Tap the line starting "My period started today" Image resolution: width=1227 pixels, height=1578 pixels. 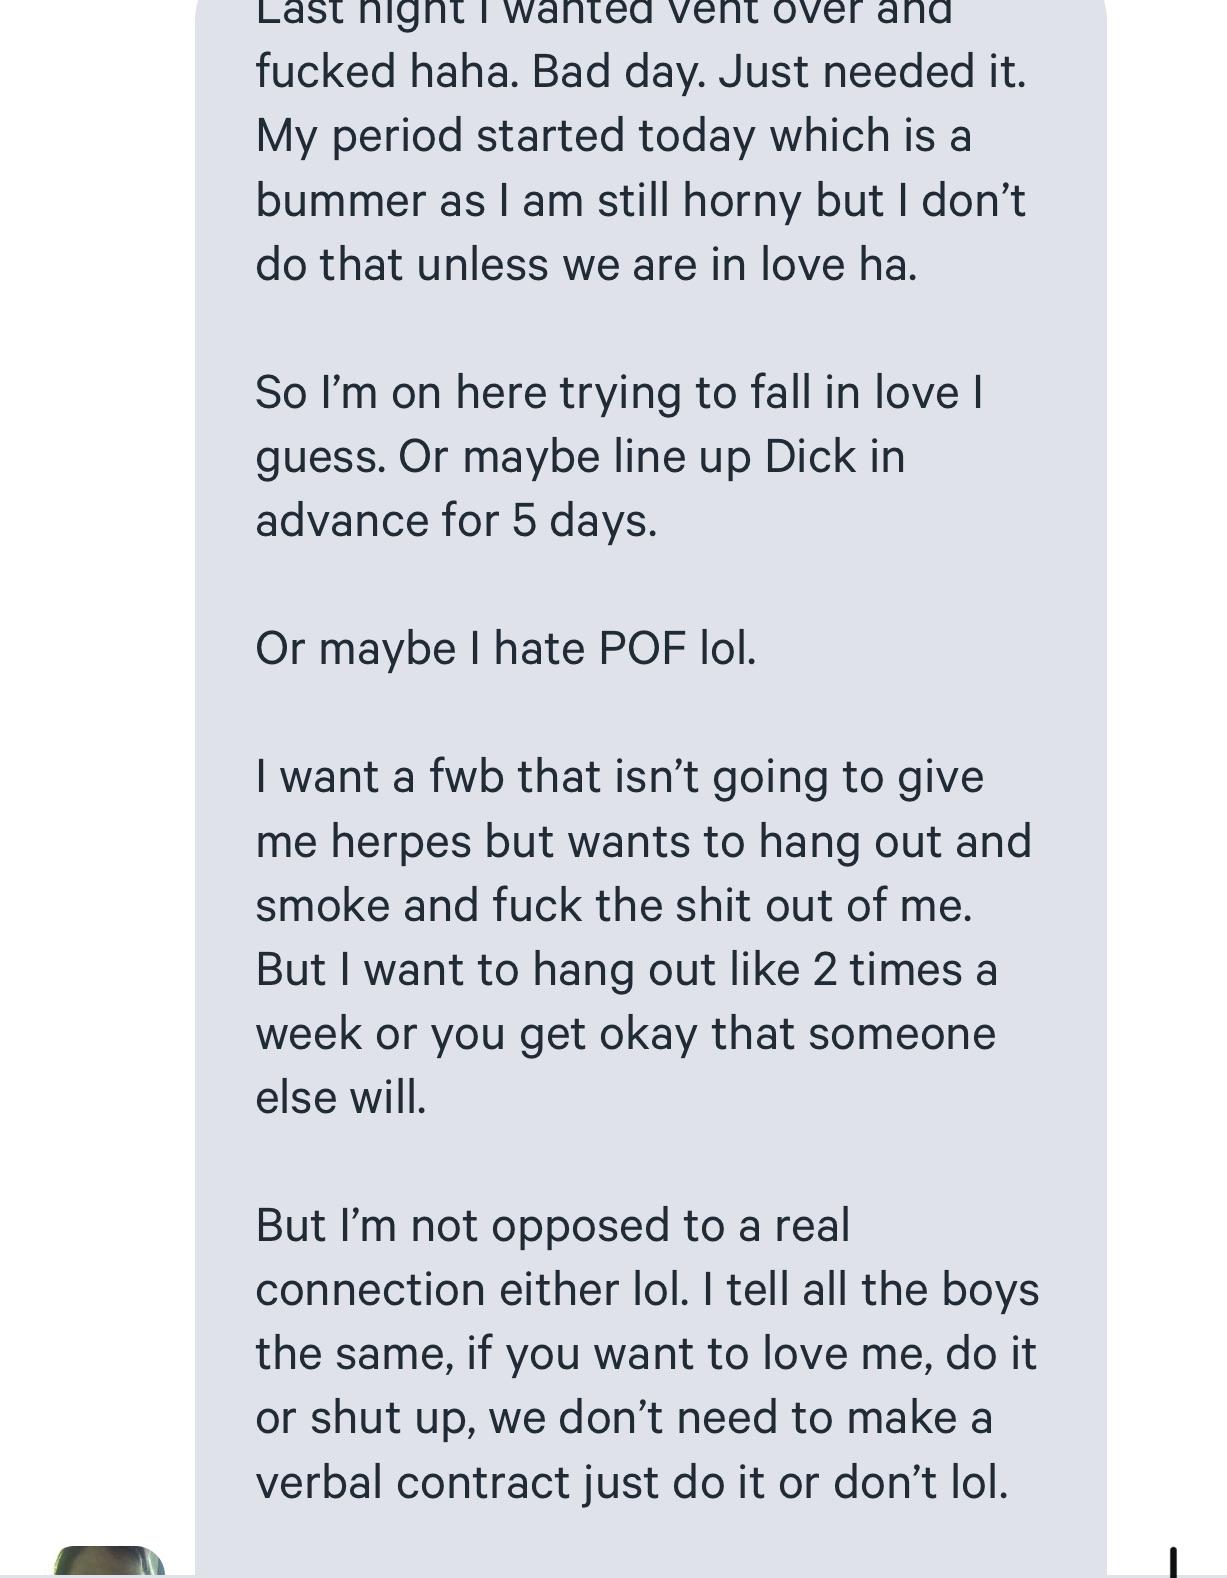coord(613,135)
